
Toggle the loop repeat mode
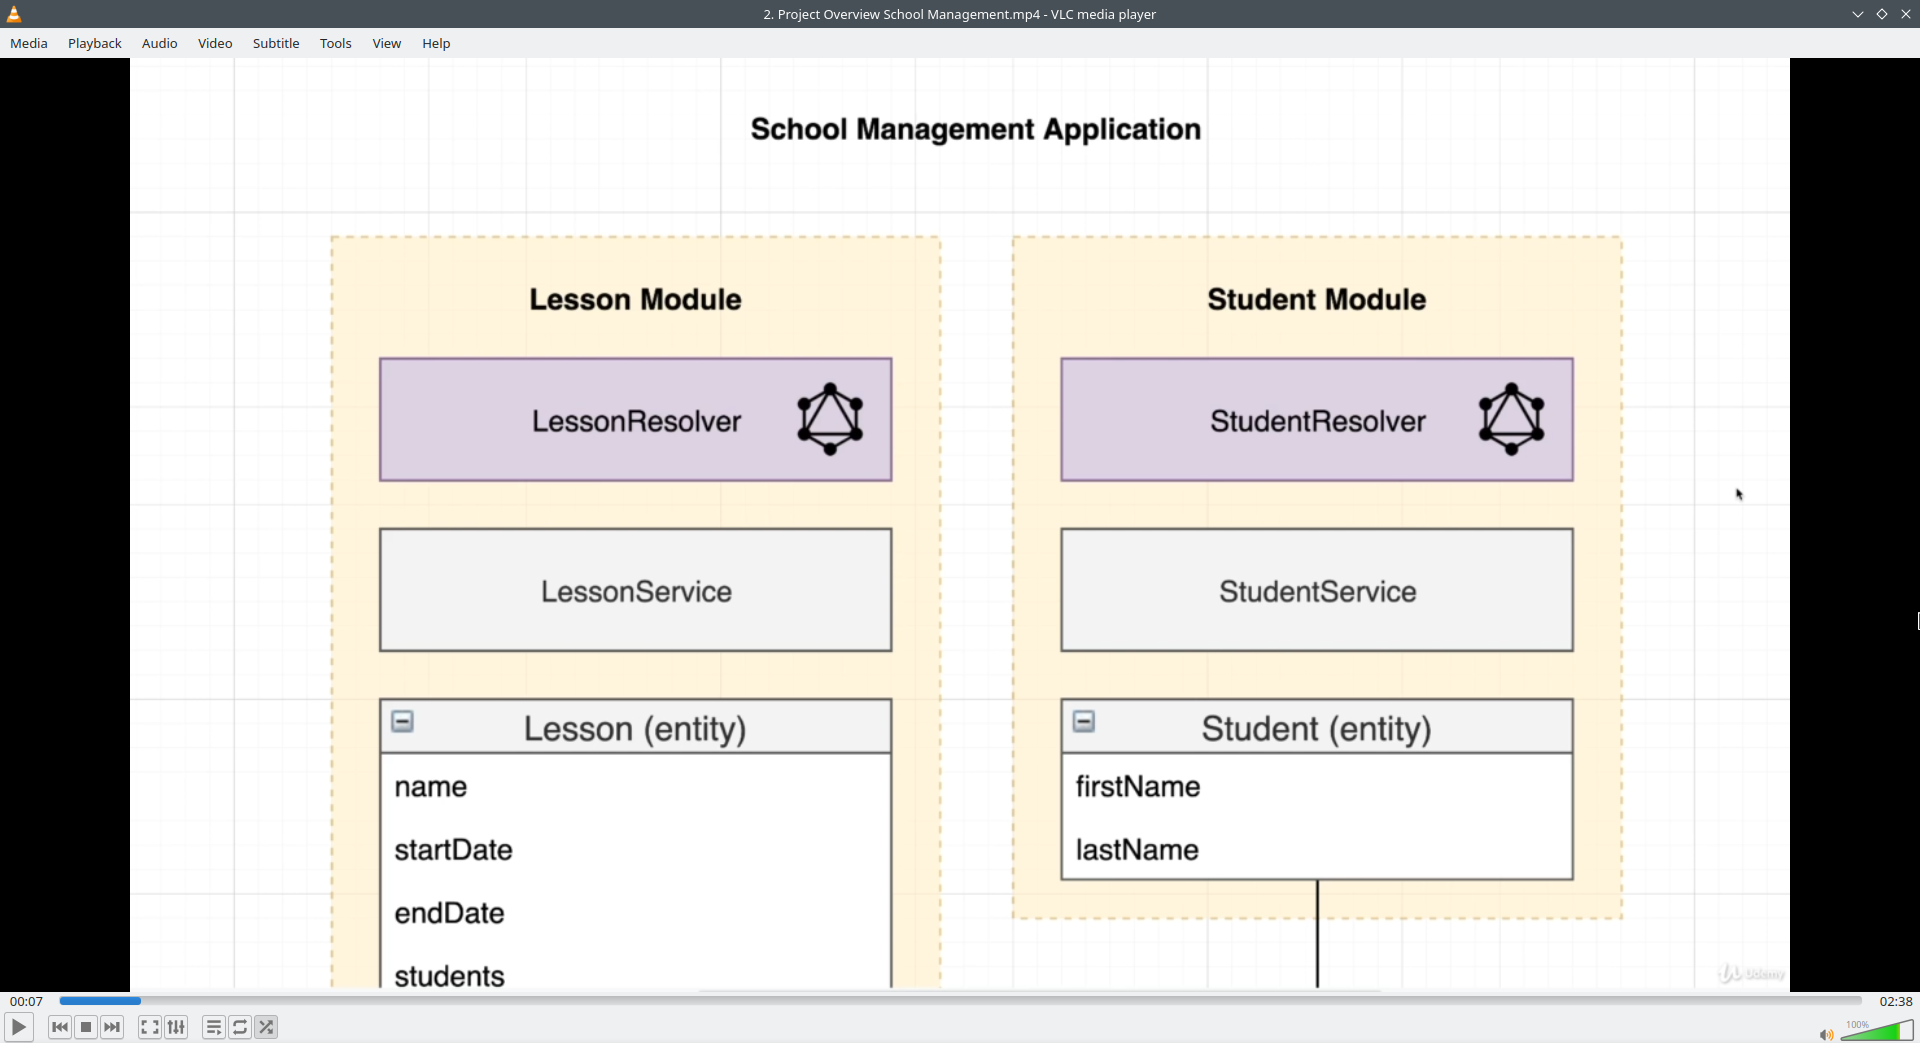pyautogui.click(x=240, y=1027)
